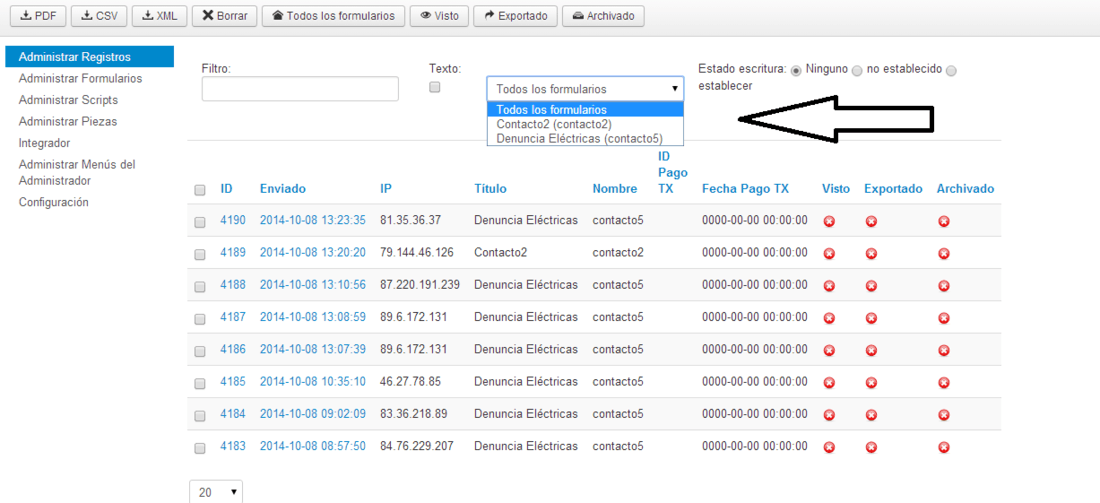
Task: Download records using the CSV button
Action: coord(99,16)
